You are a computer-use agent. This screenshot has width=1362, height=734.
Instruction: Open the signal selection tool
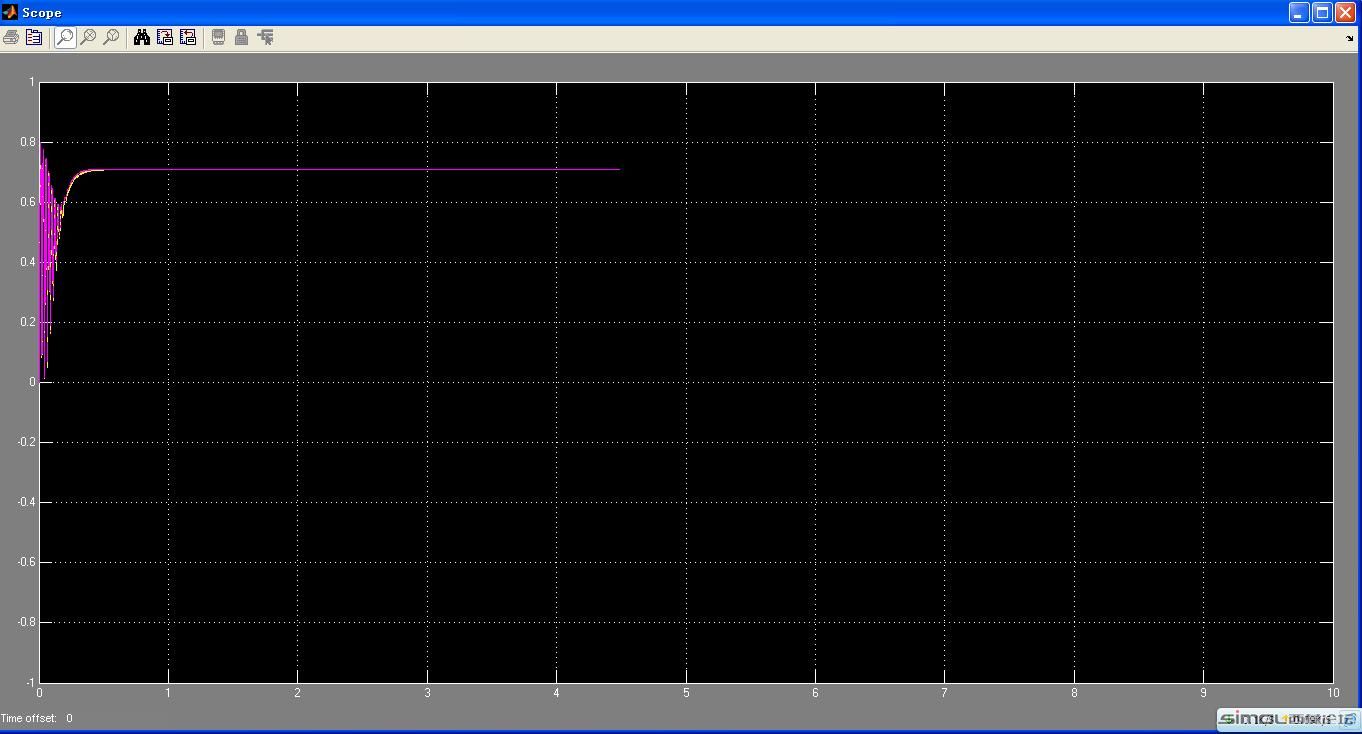click(x=265, y=37)
